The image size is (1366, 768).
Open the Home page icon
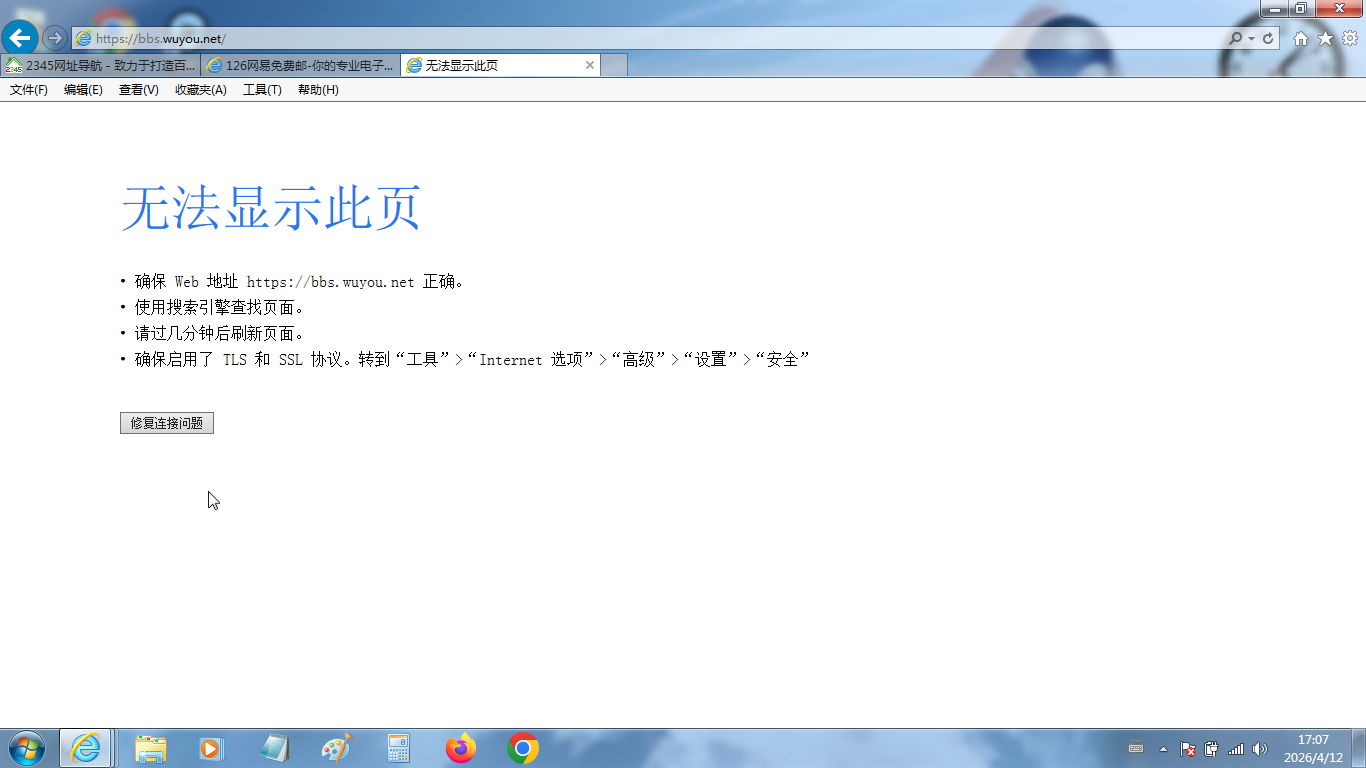click(x=1301, y=38)
